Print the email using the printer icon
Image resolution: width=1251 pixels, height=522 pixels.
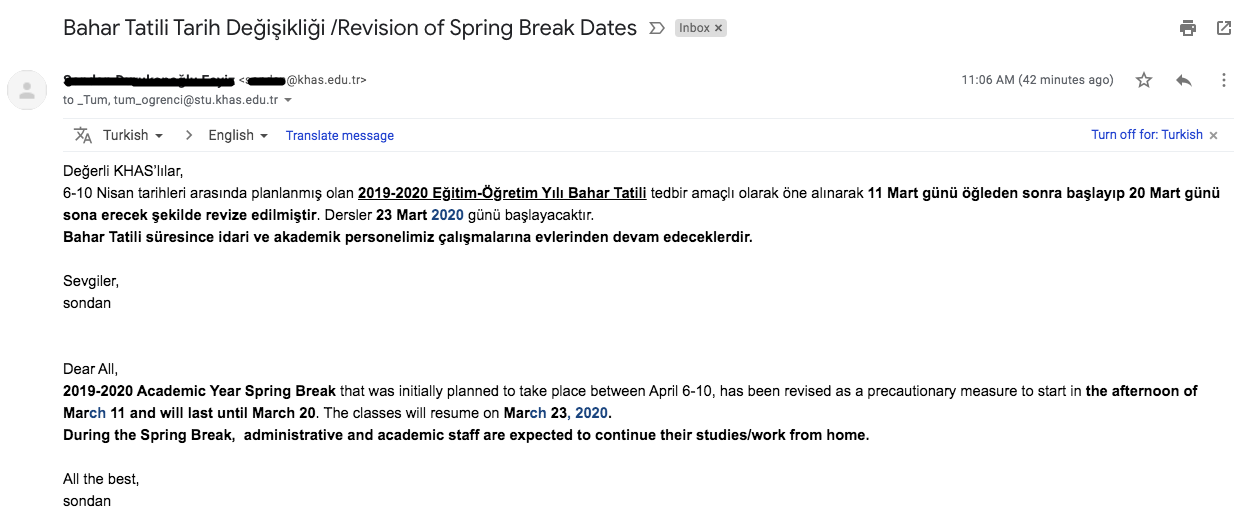(1188, 28)
